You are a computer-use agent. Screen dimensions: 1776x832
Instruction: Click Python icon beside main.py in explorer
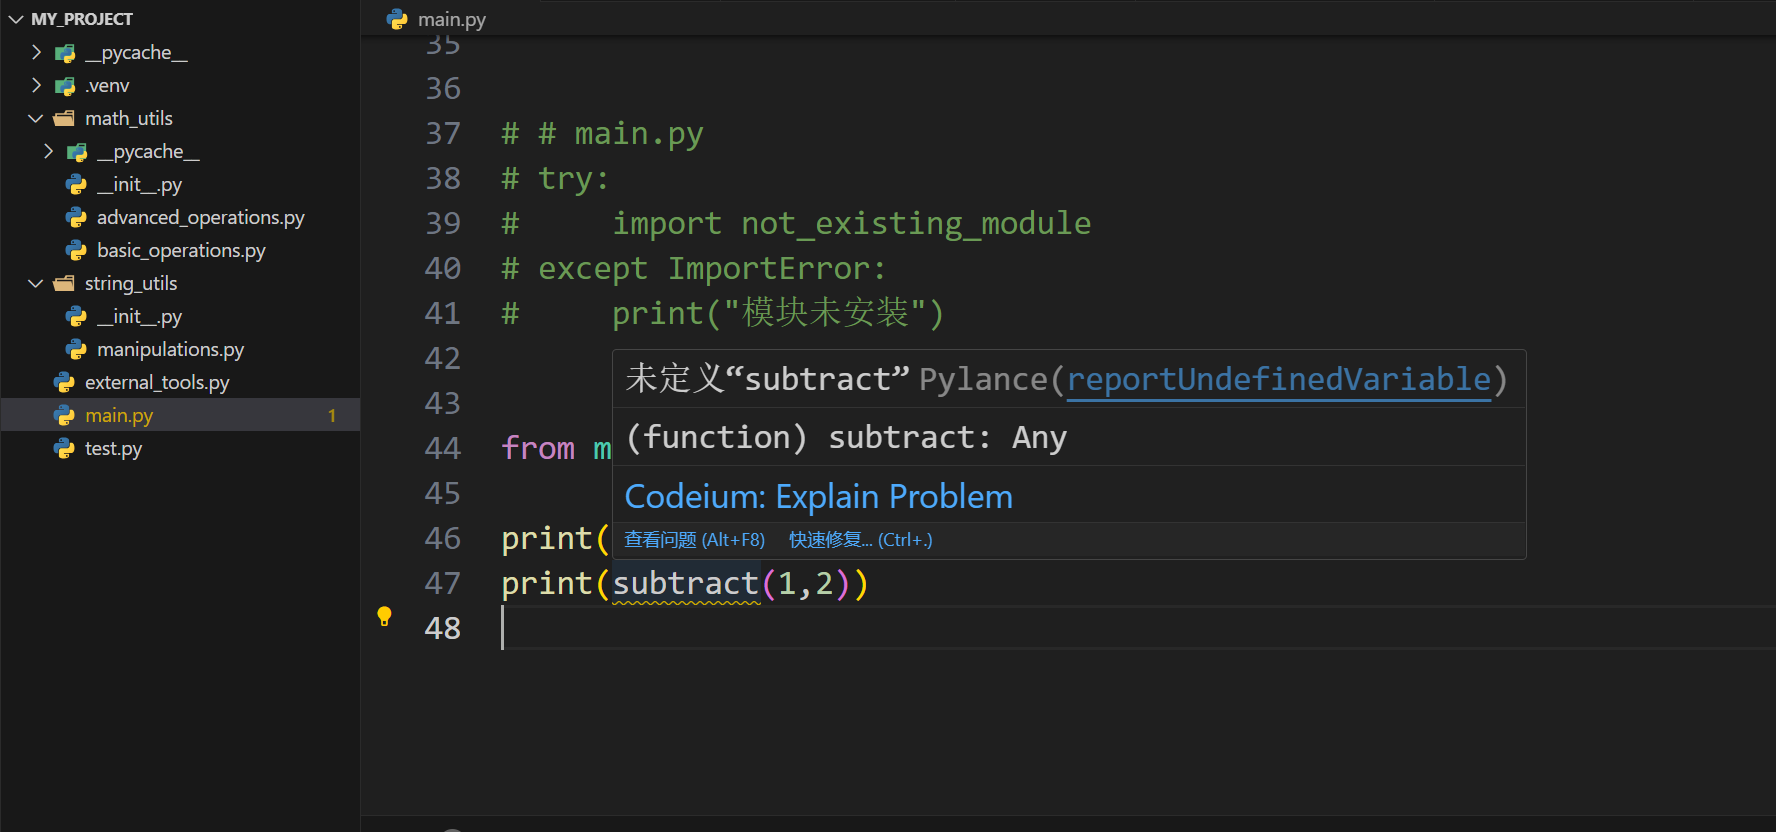point(64,415)
